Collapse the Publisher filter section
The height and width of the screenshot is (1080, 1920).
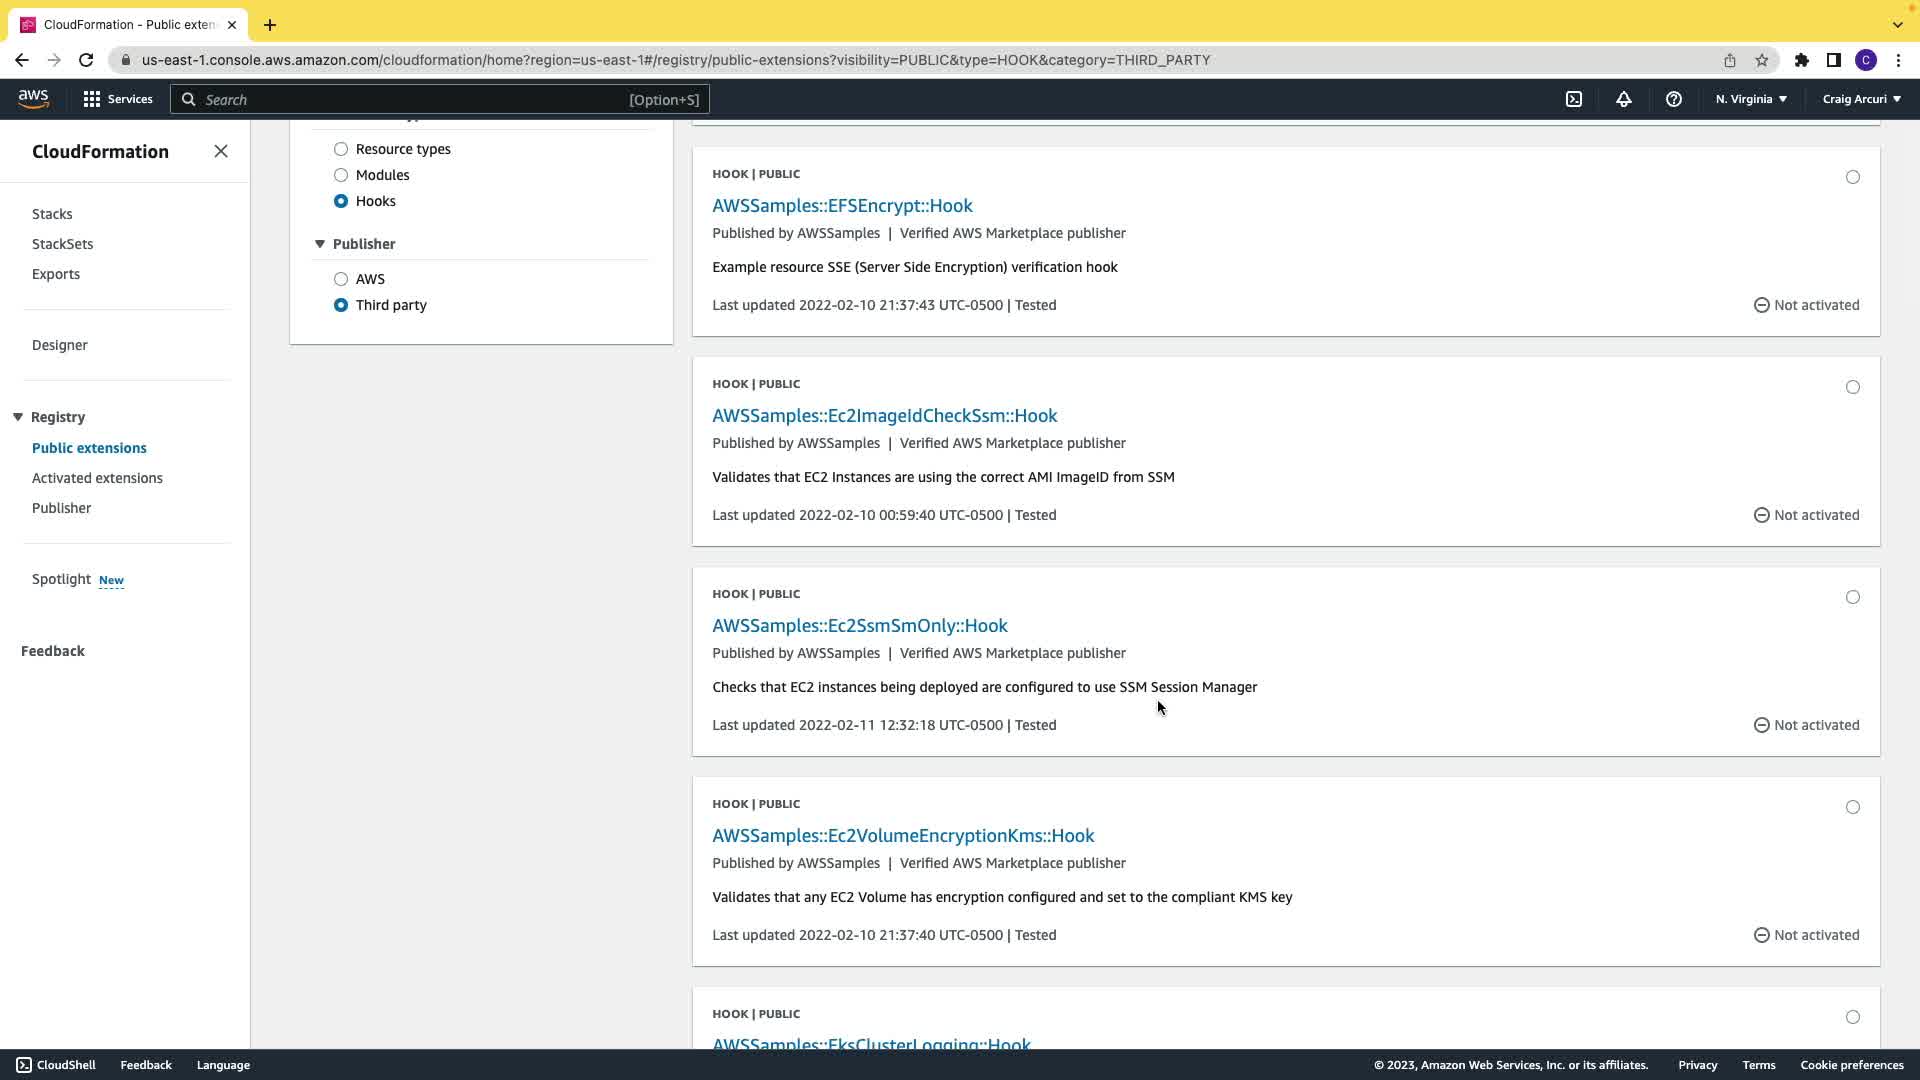pyautogui.click(x=320, y=244)
